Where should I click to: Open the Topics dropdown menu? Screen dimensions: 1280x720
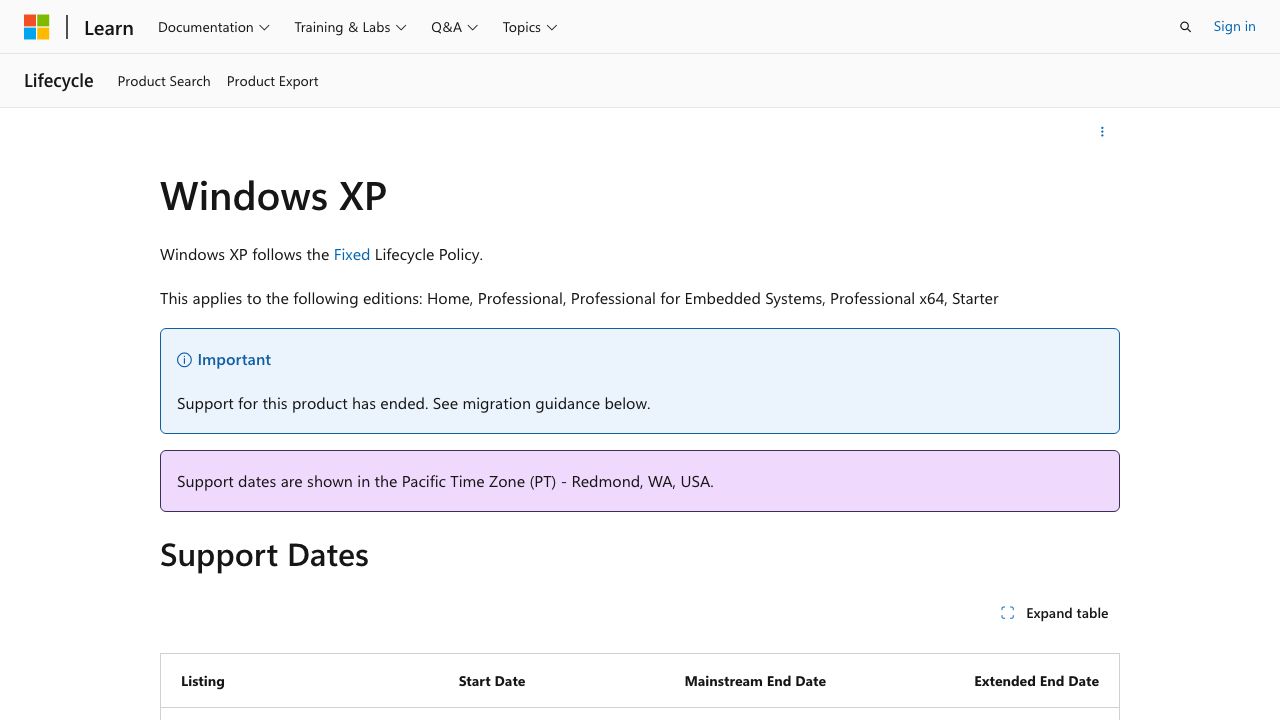(x=530, y=27)
